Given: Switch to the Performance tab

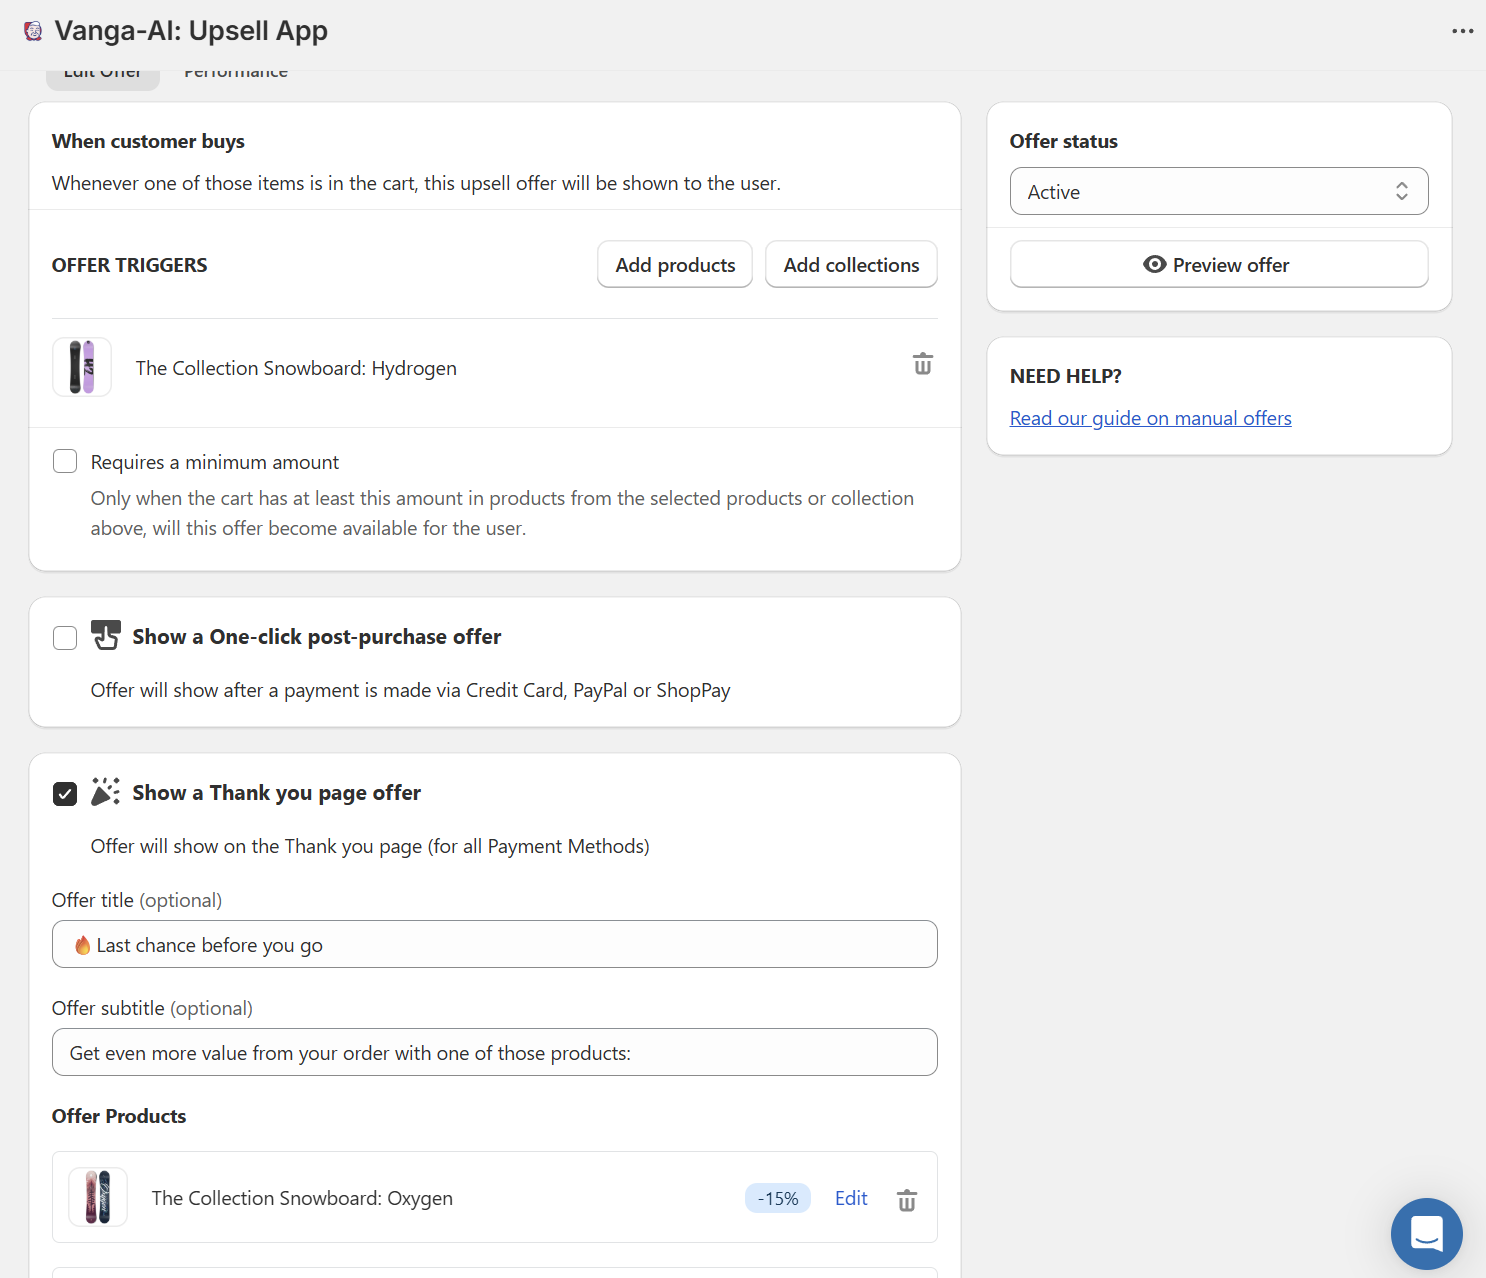Looking at the screenshot, I should tap(236, 74).
